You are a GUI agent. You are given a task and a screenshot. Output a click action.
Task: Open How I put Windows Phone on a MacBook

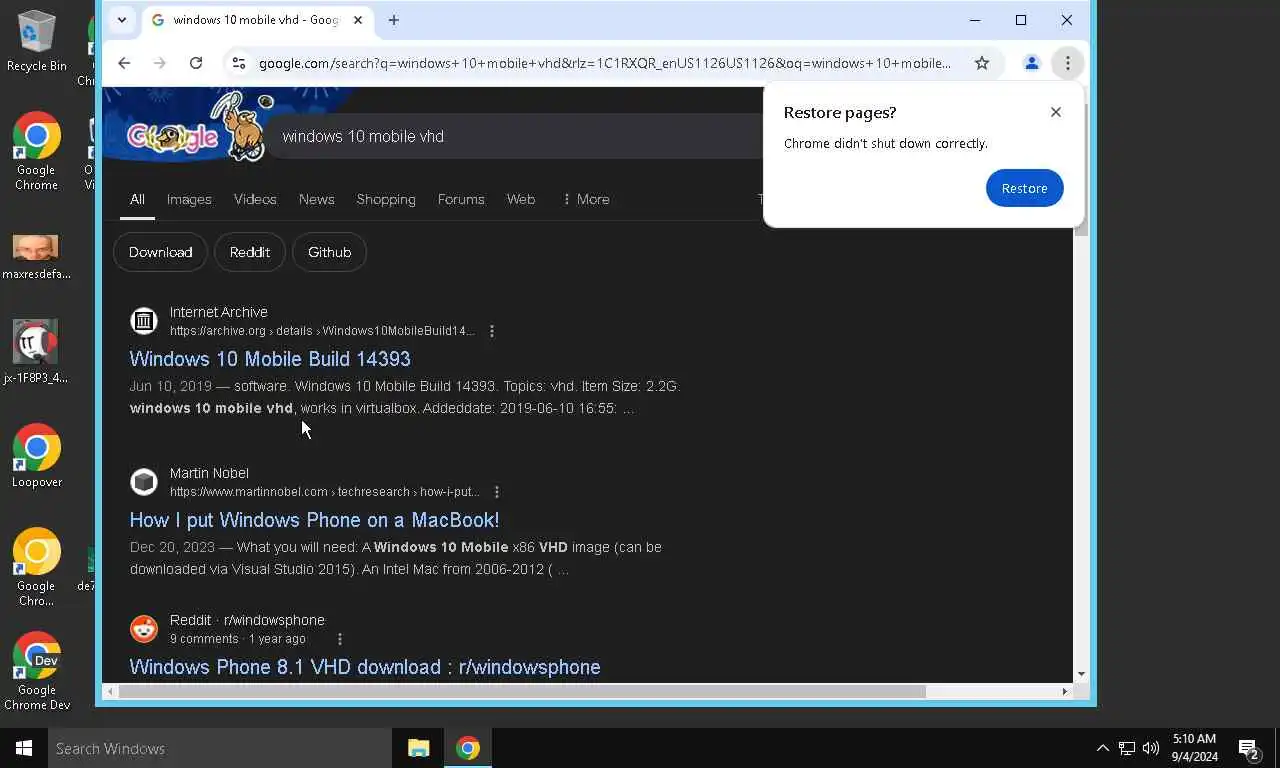click(x=314, y=520)
